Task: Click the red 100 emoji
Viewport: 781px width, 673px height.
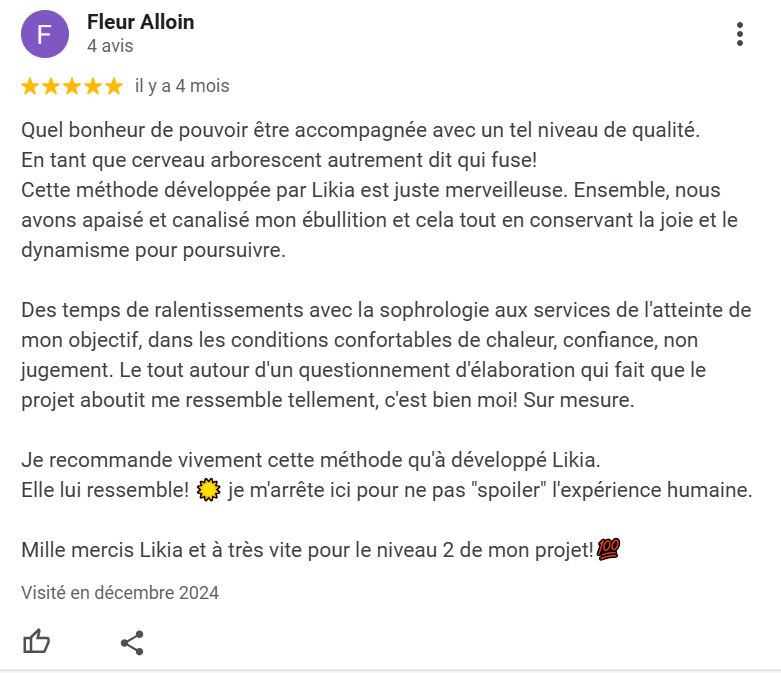Action: coord(608,549)
